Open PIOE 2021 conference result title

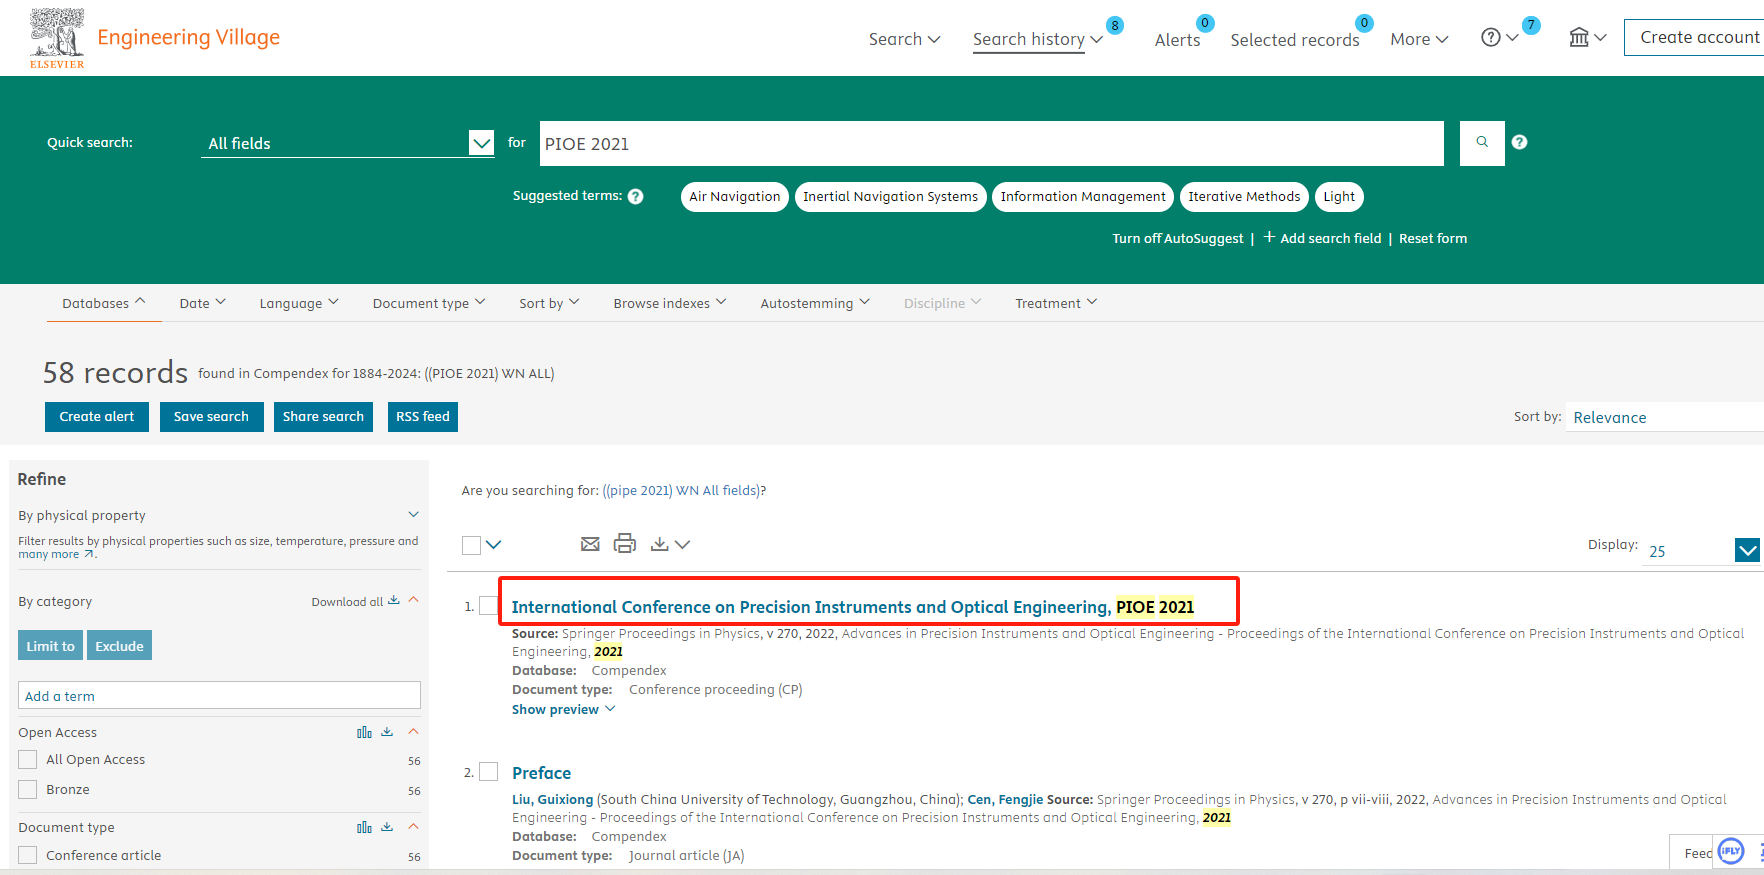pyautogui.click(x=853, y=607)
